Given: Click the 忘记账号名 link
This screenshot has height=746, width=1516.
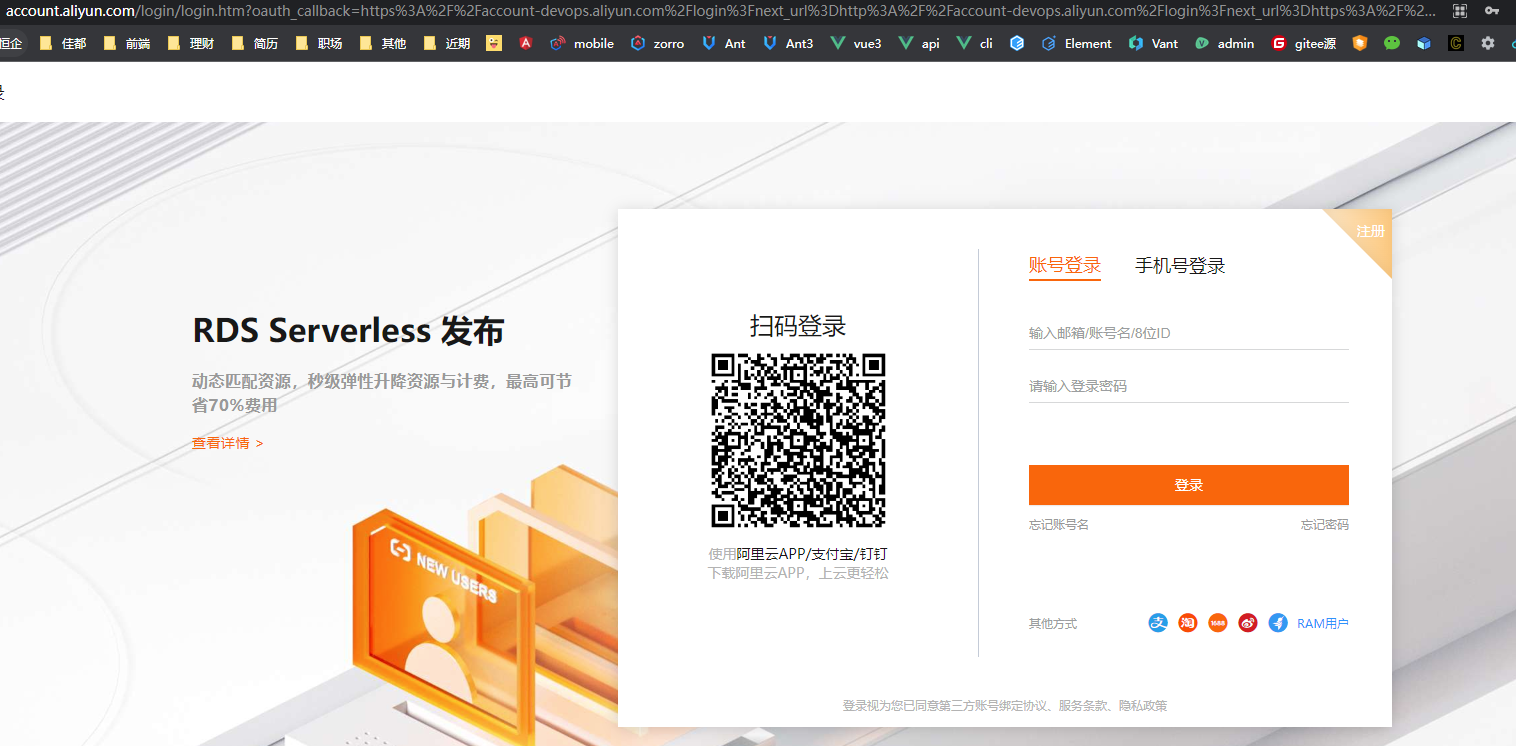Looking at the screenshot, I should (1059, 524).
